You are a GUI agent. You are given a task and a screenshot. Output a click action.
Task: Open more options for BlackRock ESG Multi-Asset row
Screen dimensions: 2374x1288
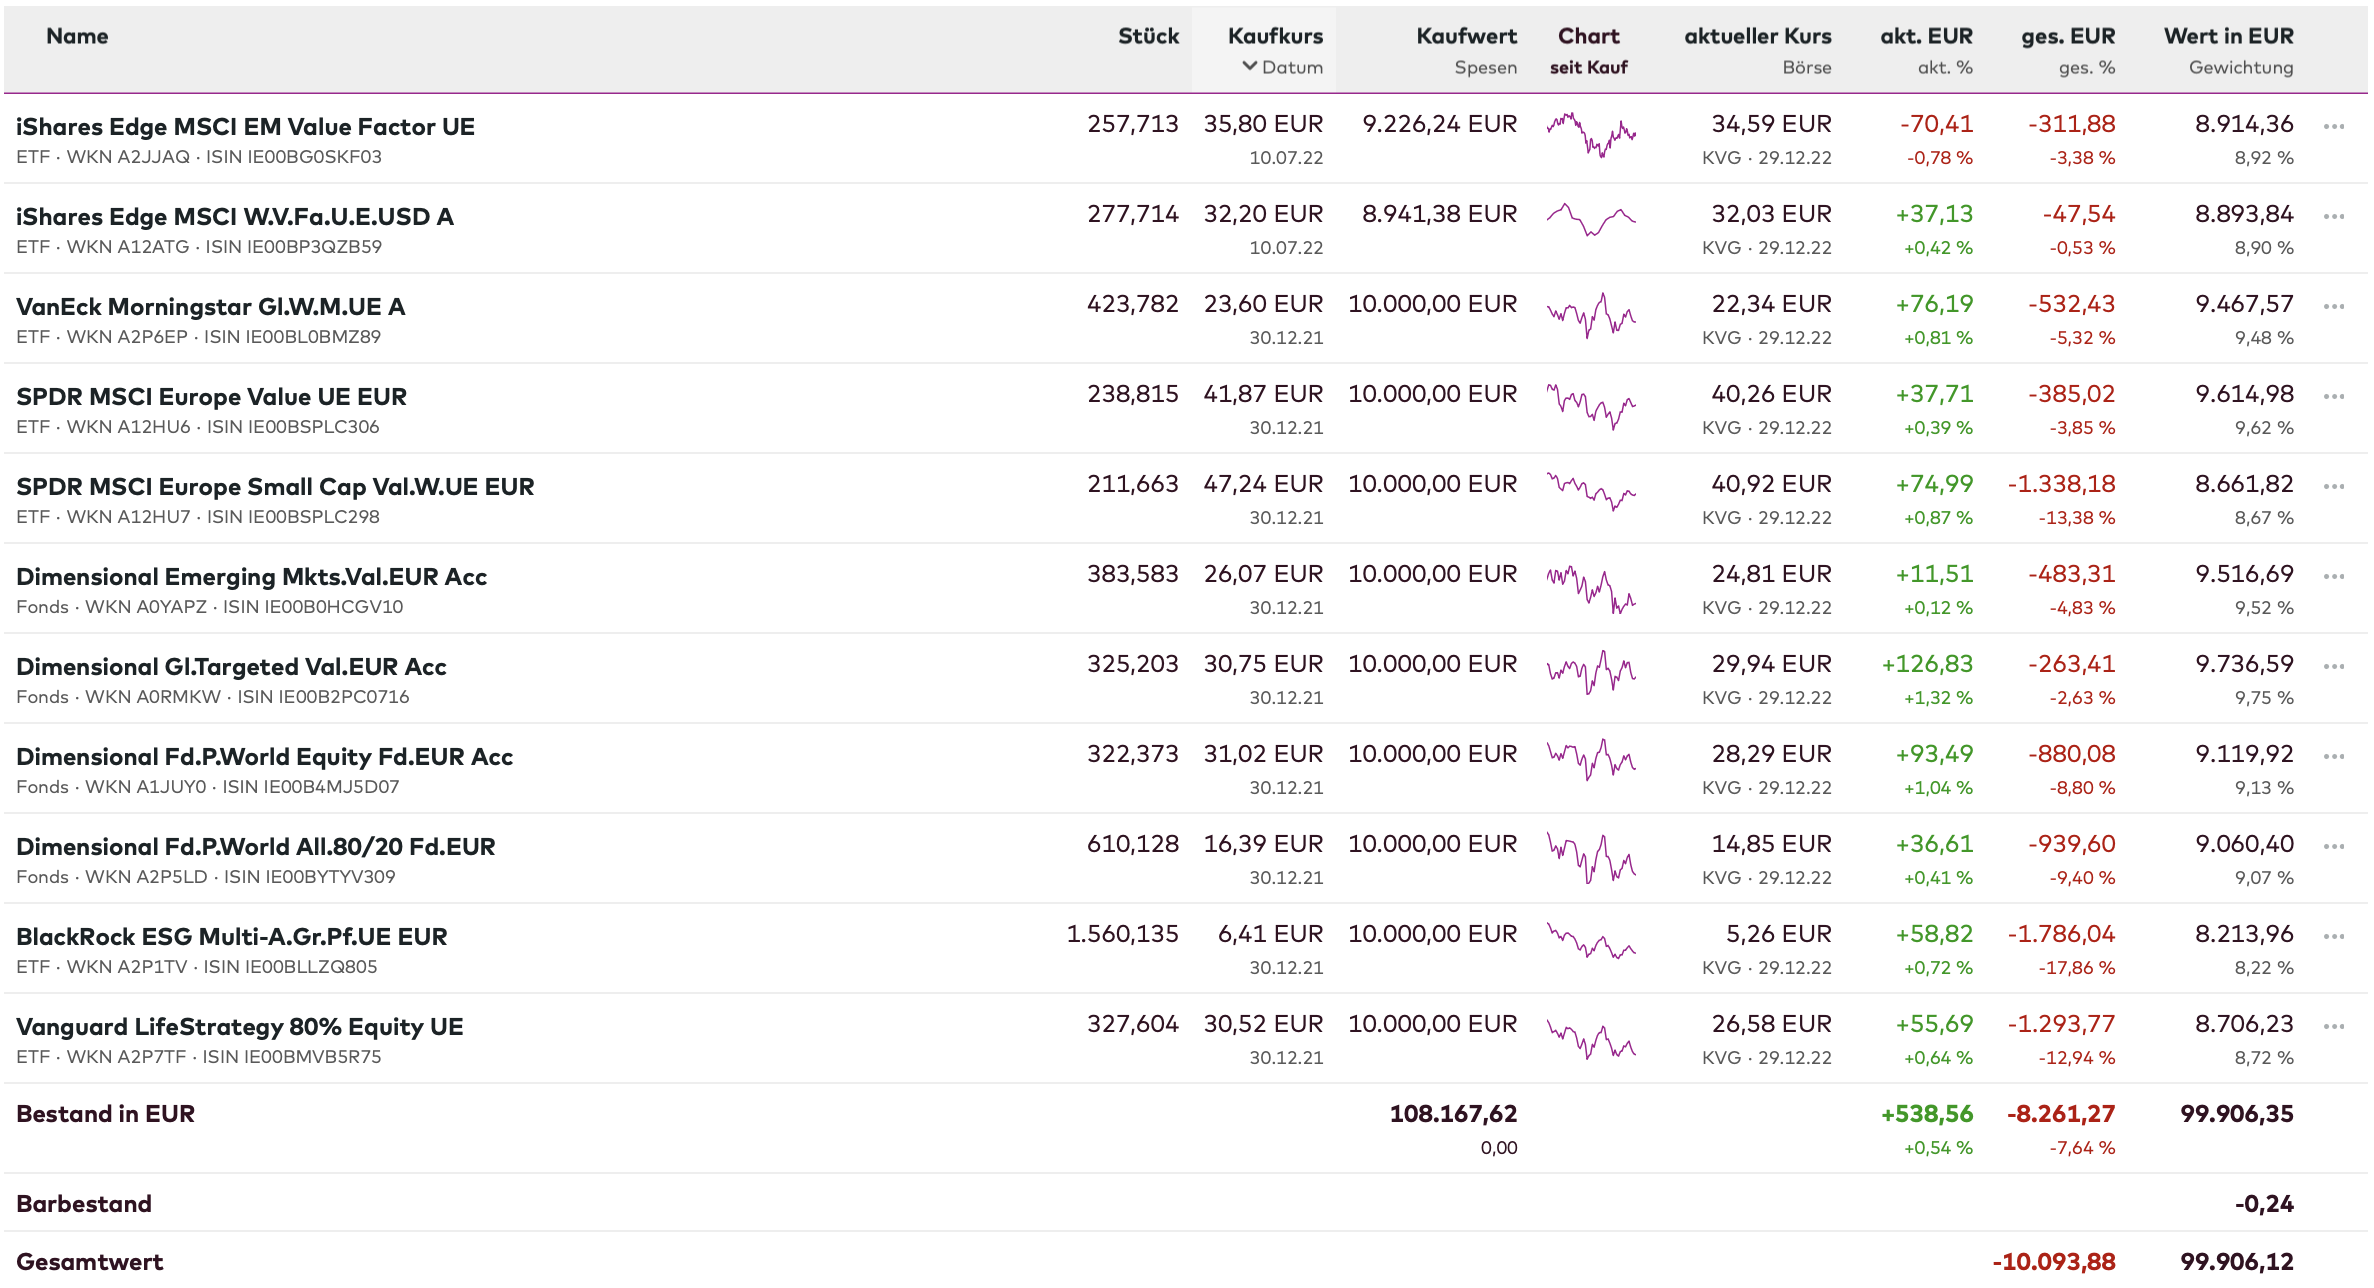(x=2333, y=937)
